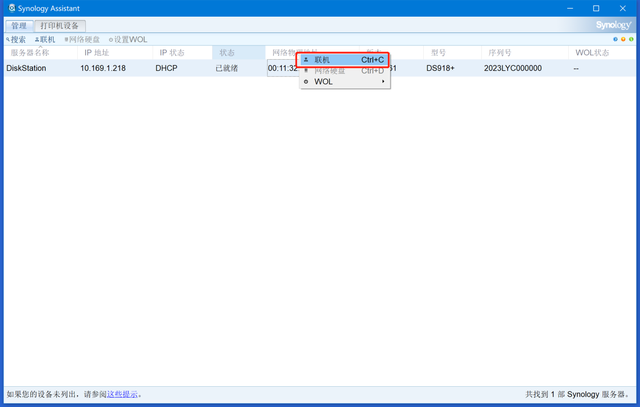Screen dimensions: 640x407
Task: Switch to the 打印机设备 tab
Action: pyautogui.click(x=60, y=26)
